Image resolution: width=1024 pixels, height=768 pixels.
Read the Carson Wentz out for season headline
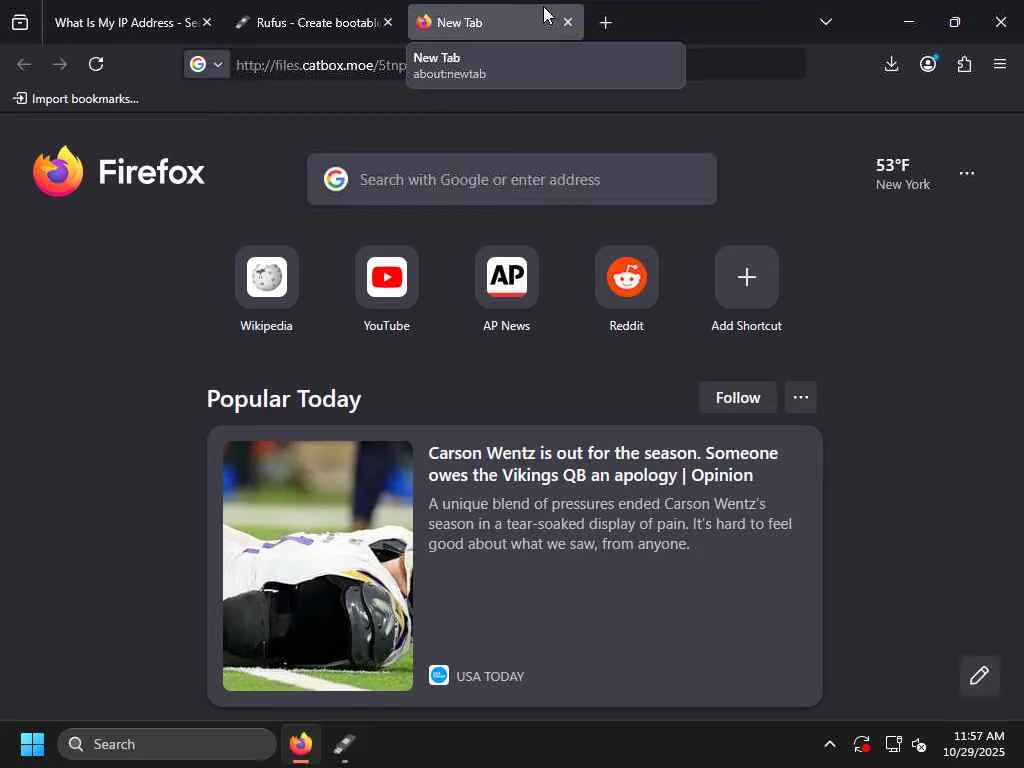603,464
